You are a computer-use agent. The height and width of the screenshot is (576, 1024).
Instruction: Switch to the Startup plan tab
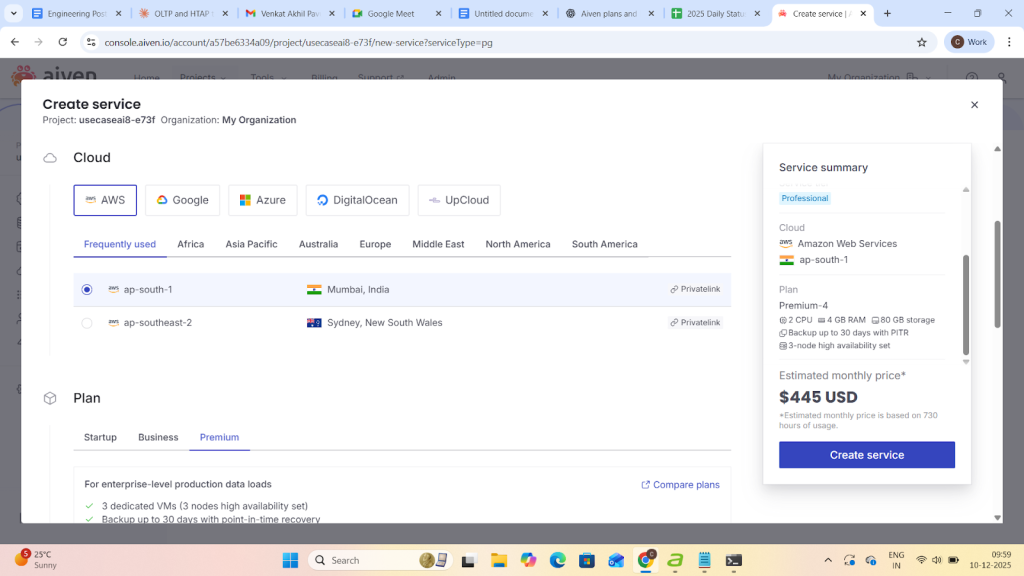pos(100,437)
